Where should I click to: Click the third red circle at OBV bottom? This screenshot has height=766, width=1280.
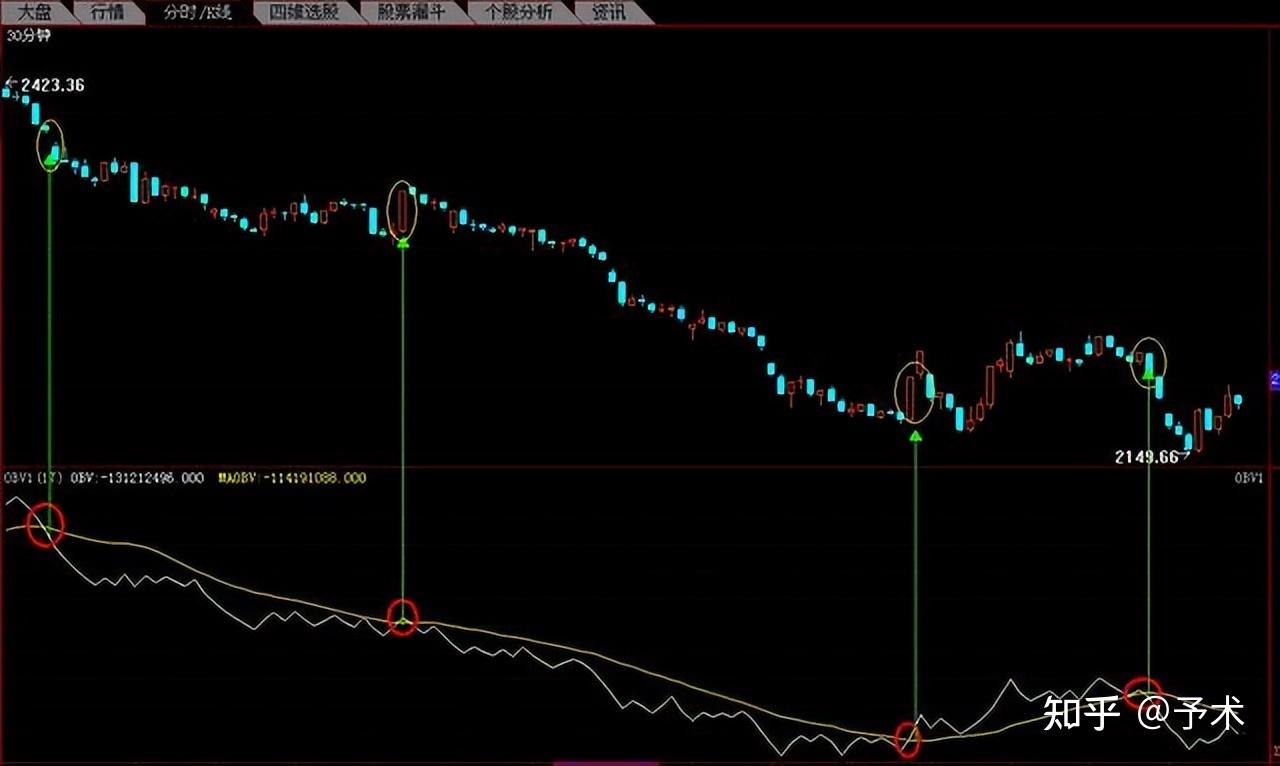pos(907,738)
